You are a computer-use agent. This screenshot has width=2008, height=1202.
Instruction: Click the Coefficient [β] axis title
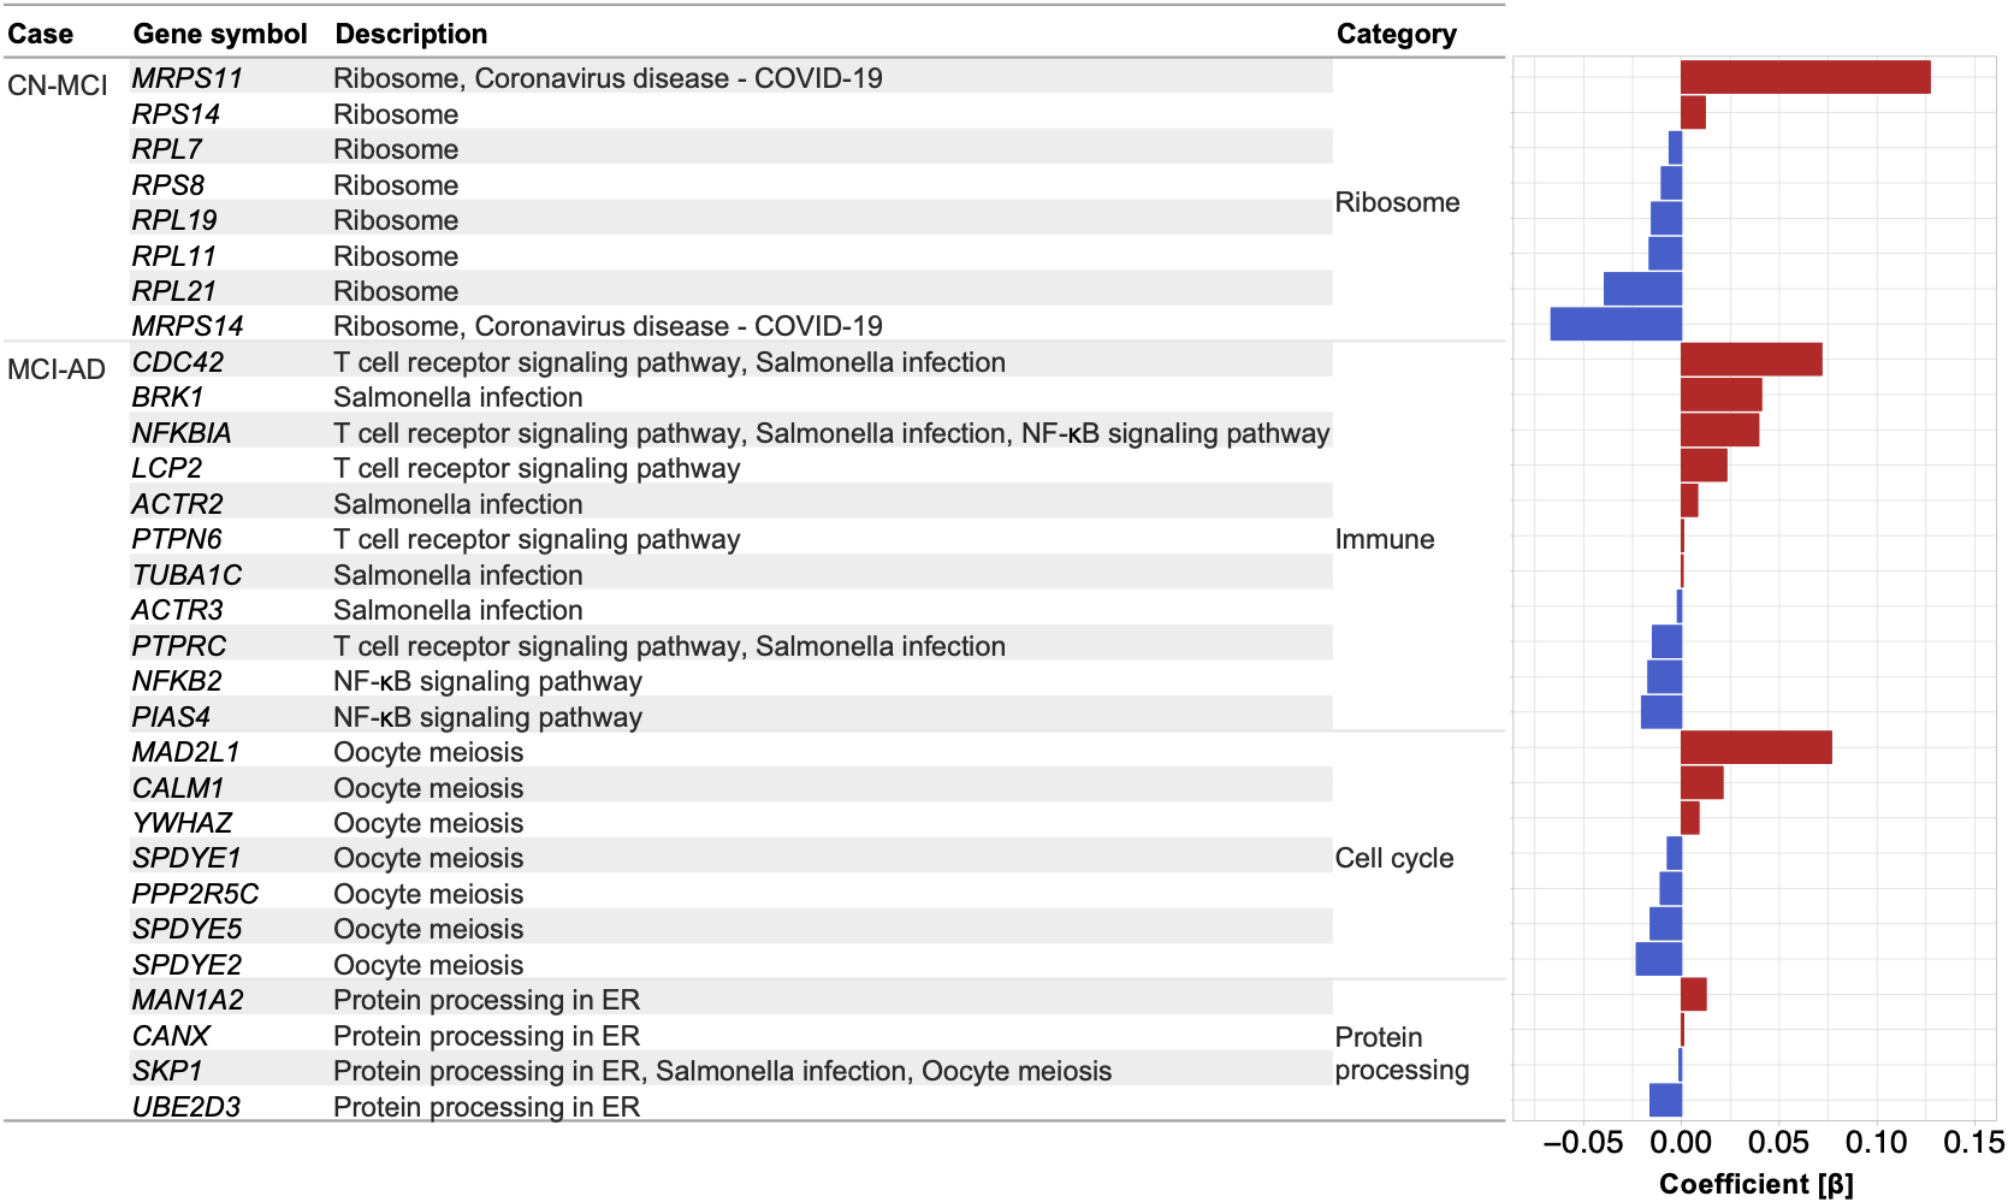pyautogui.click(x=1756, y=1185)
